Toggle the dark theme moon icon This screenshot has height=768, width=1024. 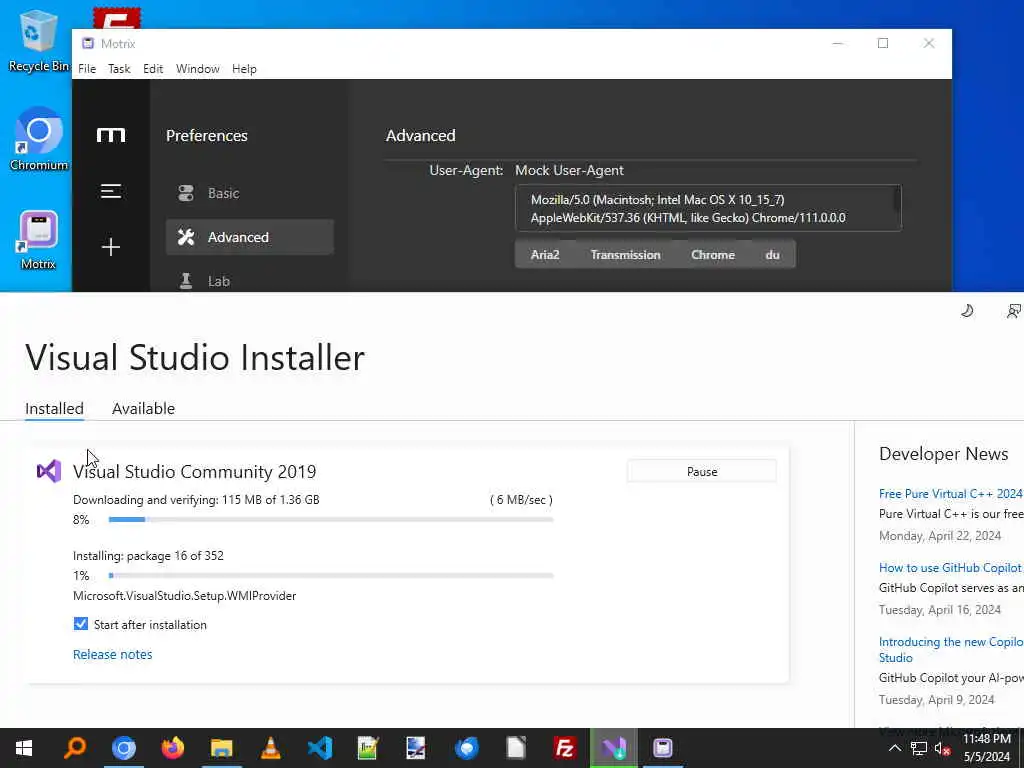click(967, 311)
